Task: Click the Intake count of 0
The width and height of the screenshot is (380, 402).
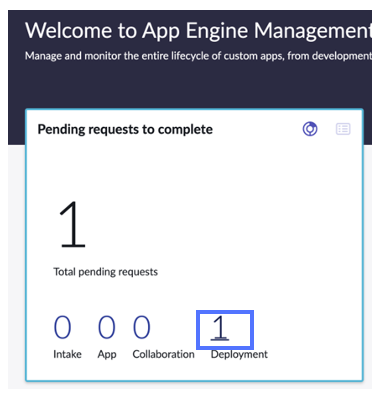Action: click(63, 327)
